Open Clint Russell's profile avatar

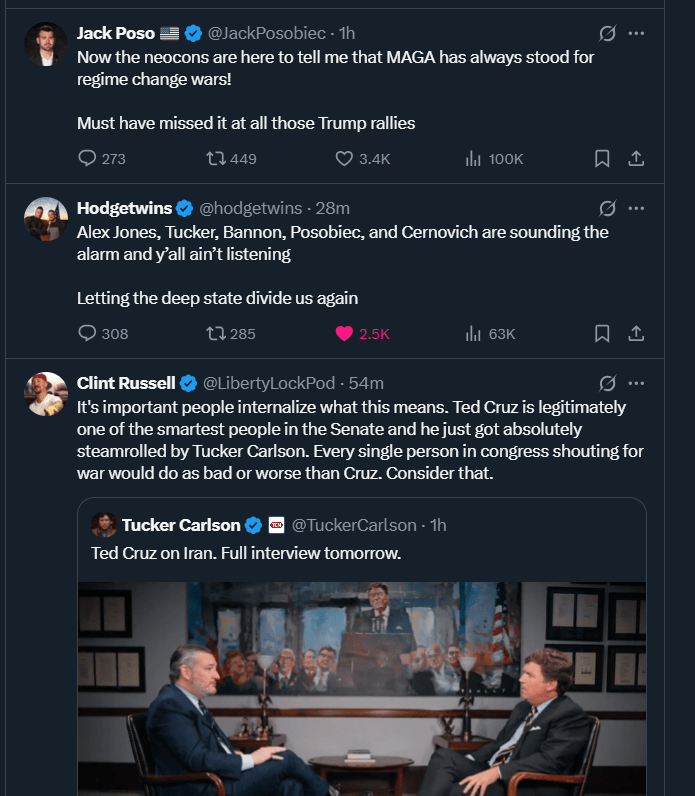click(46, 393)
